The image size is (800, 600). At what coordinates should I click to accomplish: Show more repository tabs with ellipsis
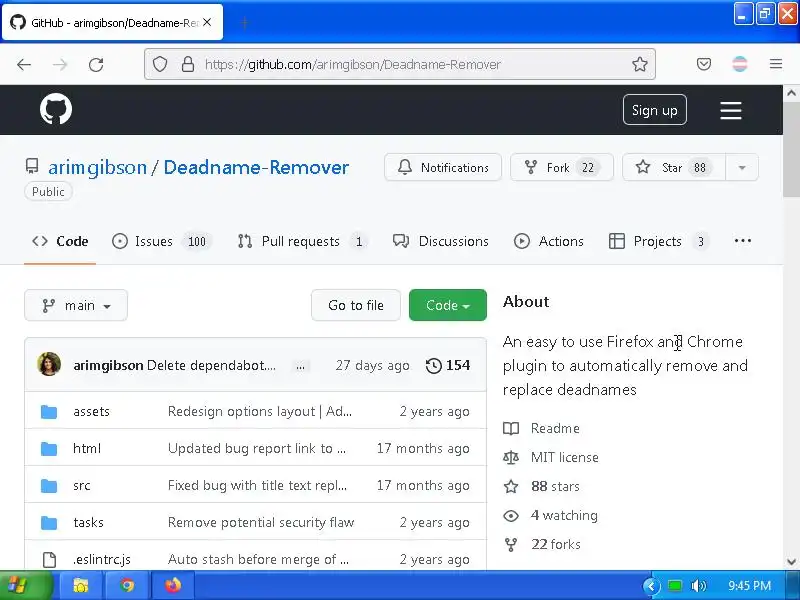point(743,241)
